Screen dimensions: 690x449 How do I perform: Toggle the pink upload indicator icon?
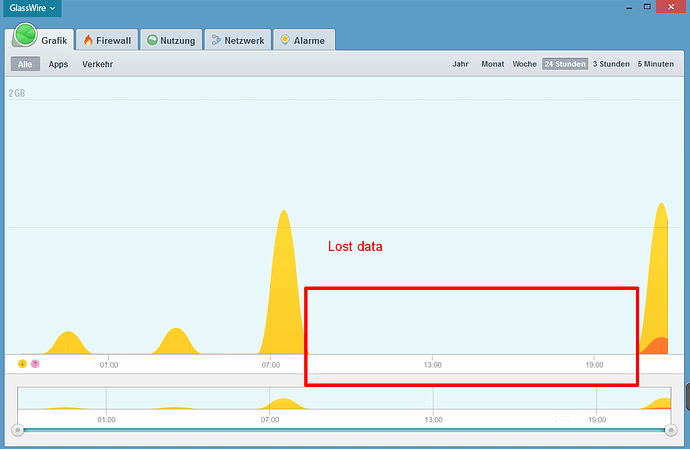coord(35,364)
